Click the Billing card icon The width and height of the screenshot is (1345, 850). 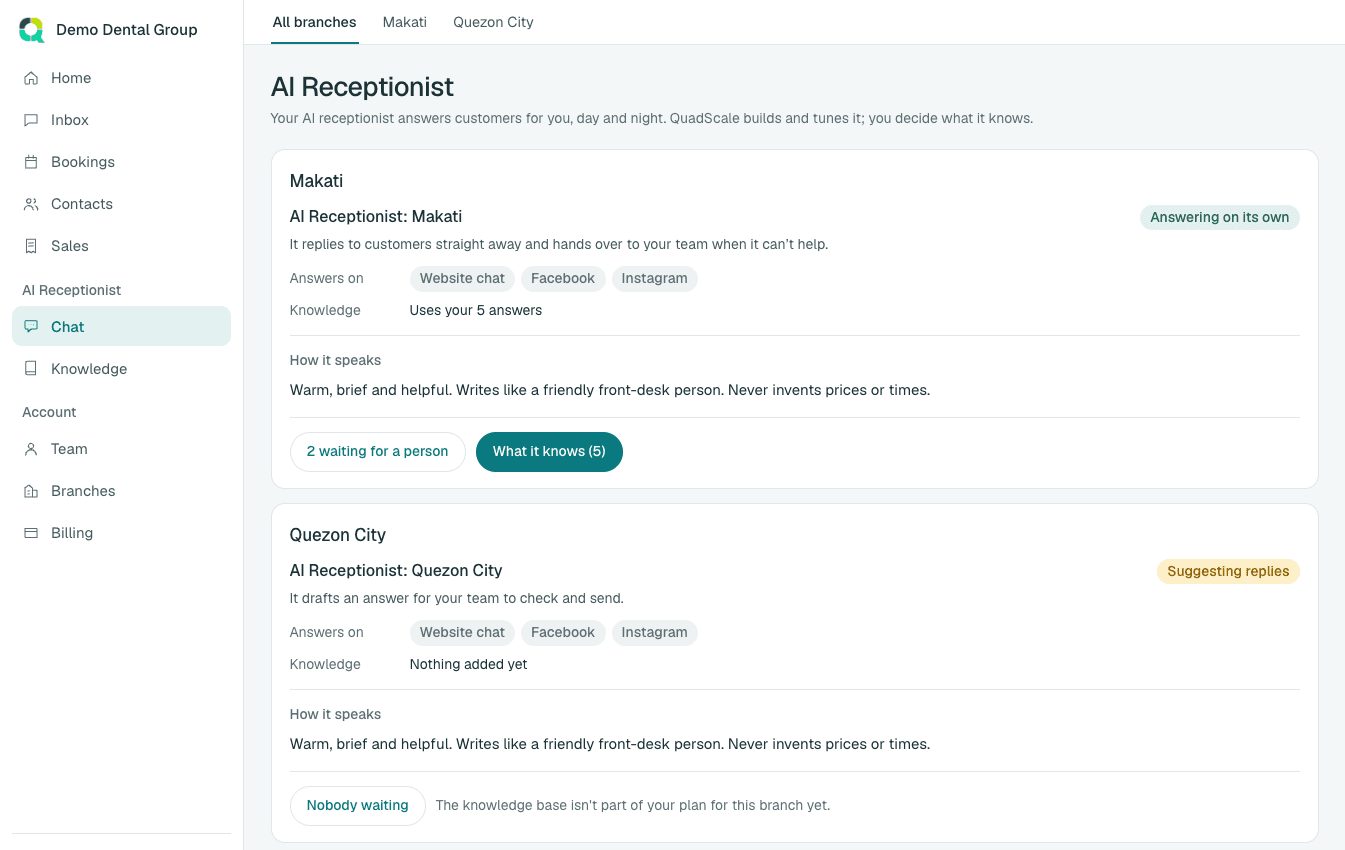click(31, 533)
